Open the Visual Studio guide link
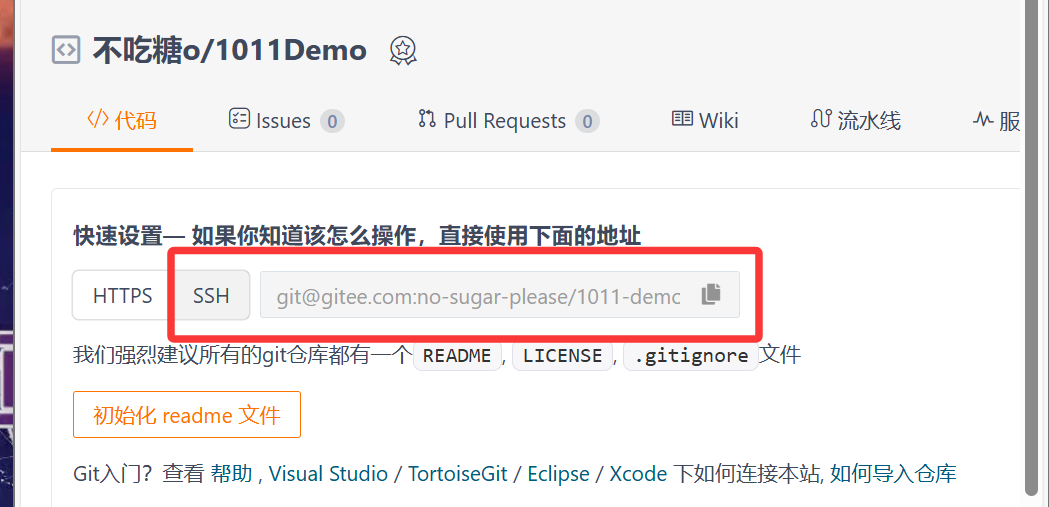The height and width of the screenshot is (507, 1049). point(328,474)
